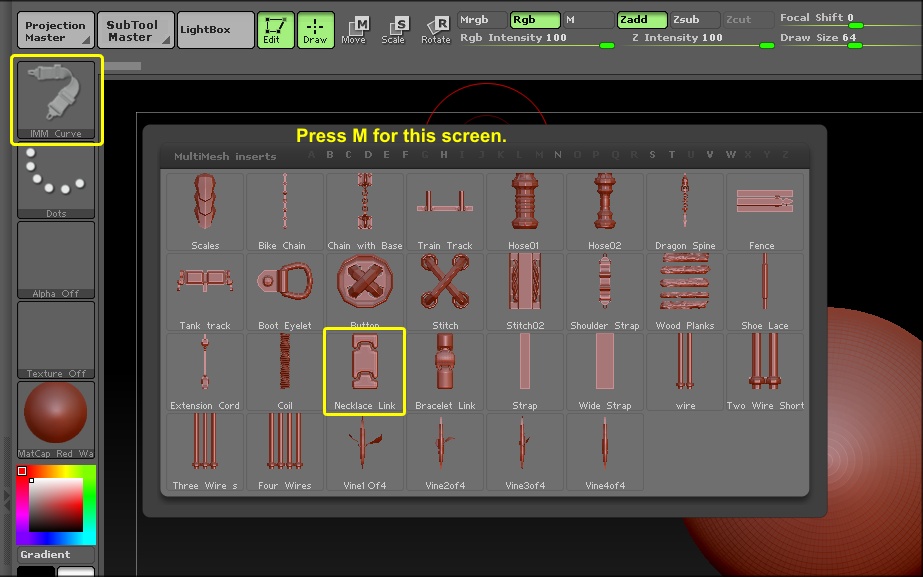The image size is (923, 577).
Task: Filter inserts by letter W
Action: coord(731,155)
